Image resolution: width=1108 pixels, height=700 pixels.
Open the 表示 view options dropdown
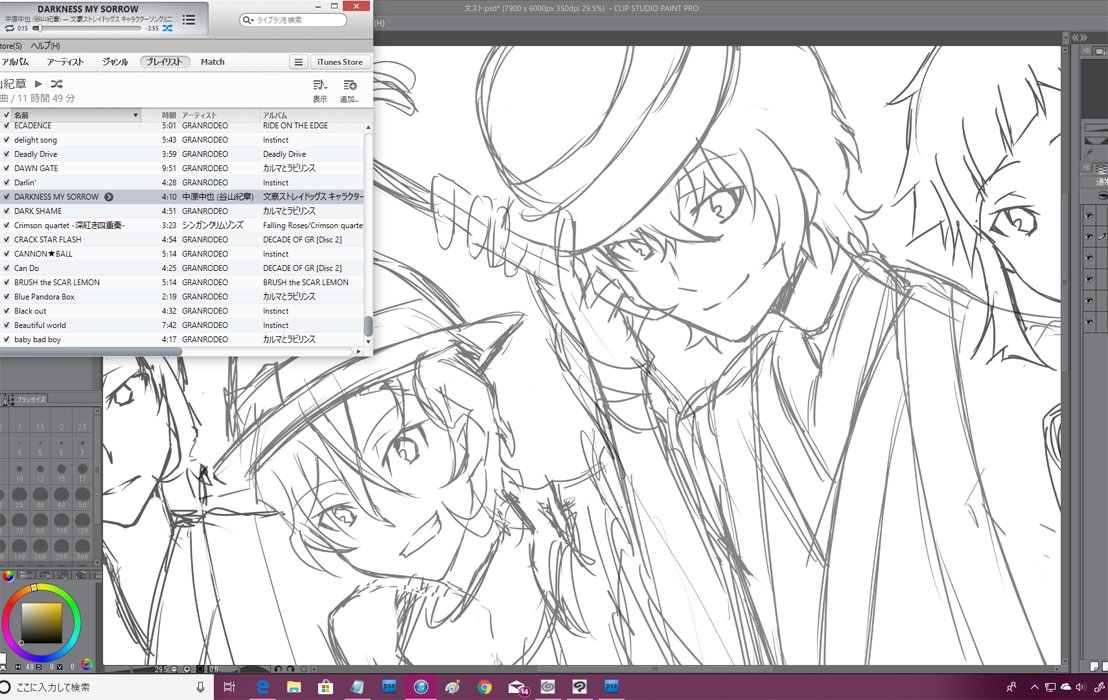(320, 90)
